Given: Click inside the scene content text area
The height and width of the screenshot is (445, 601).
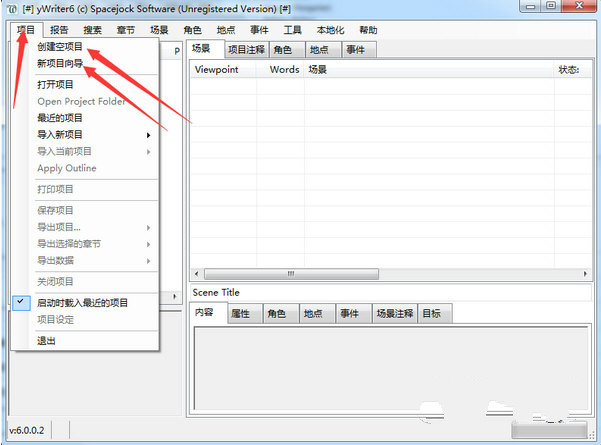Looking at the screenshot, I should click(391, 368).
